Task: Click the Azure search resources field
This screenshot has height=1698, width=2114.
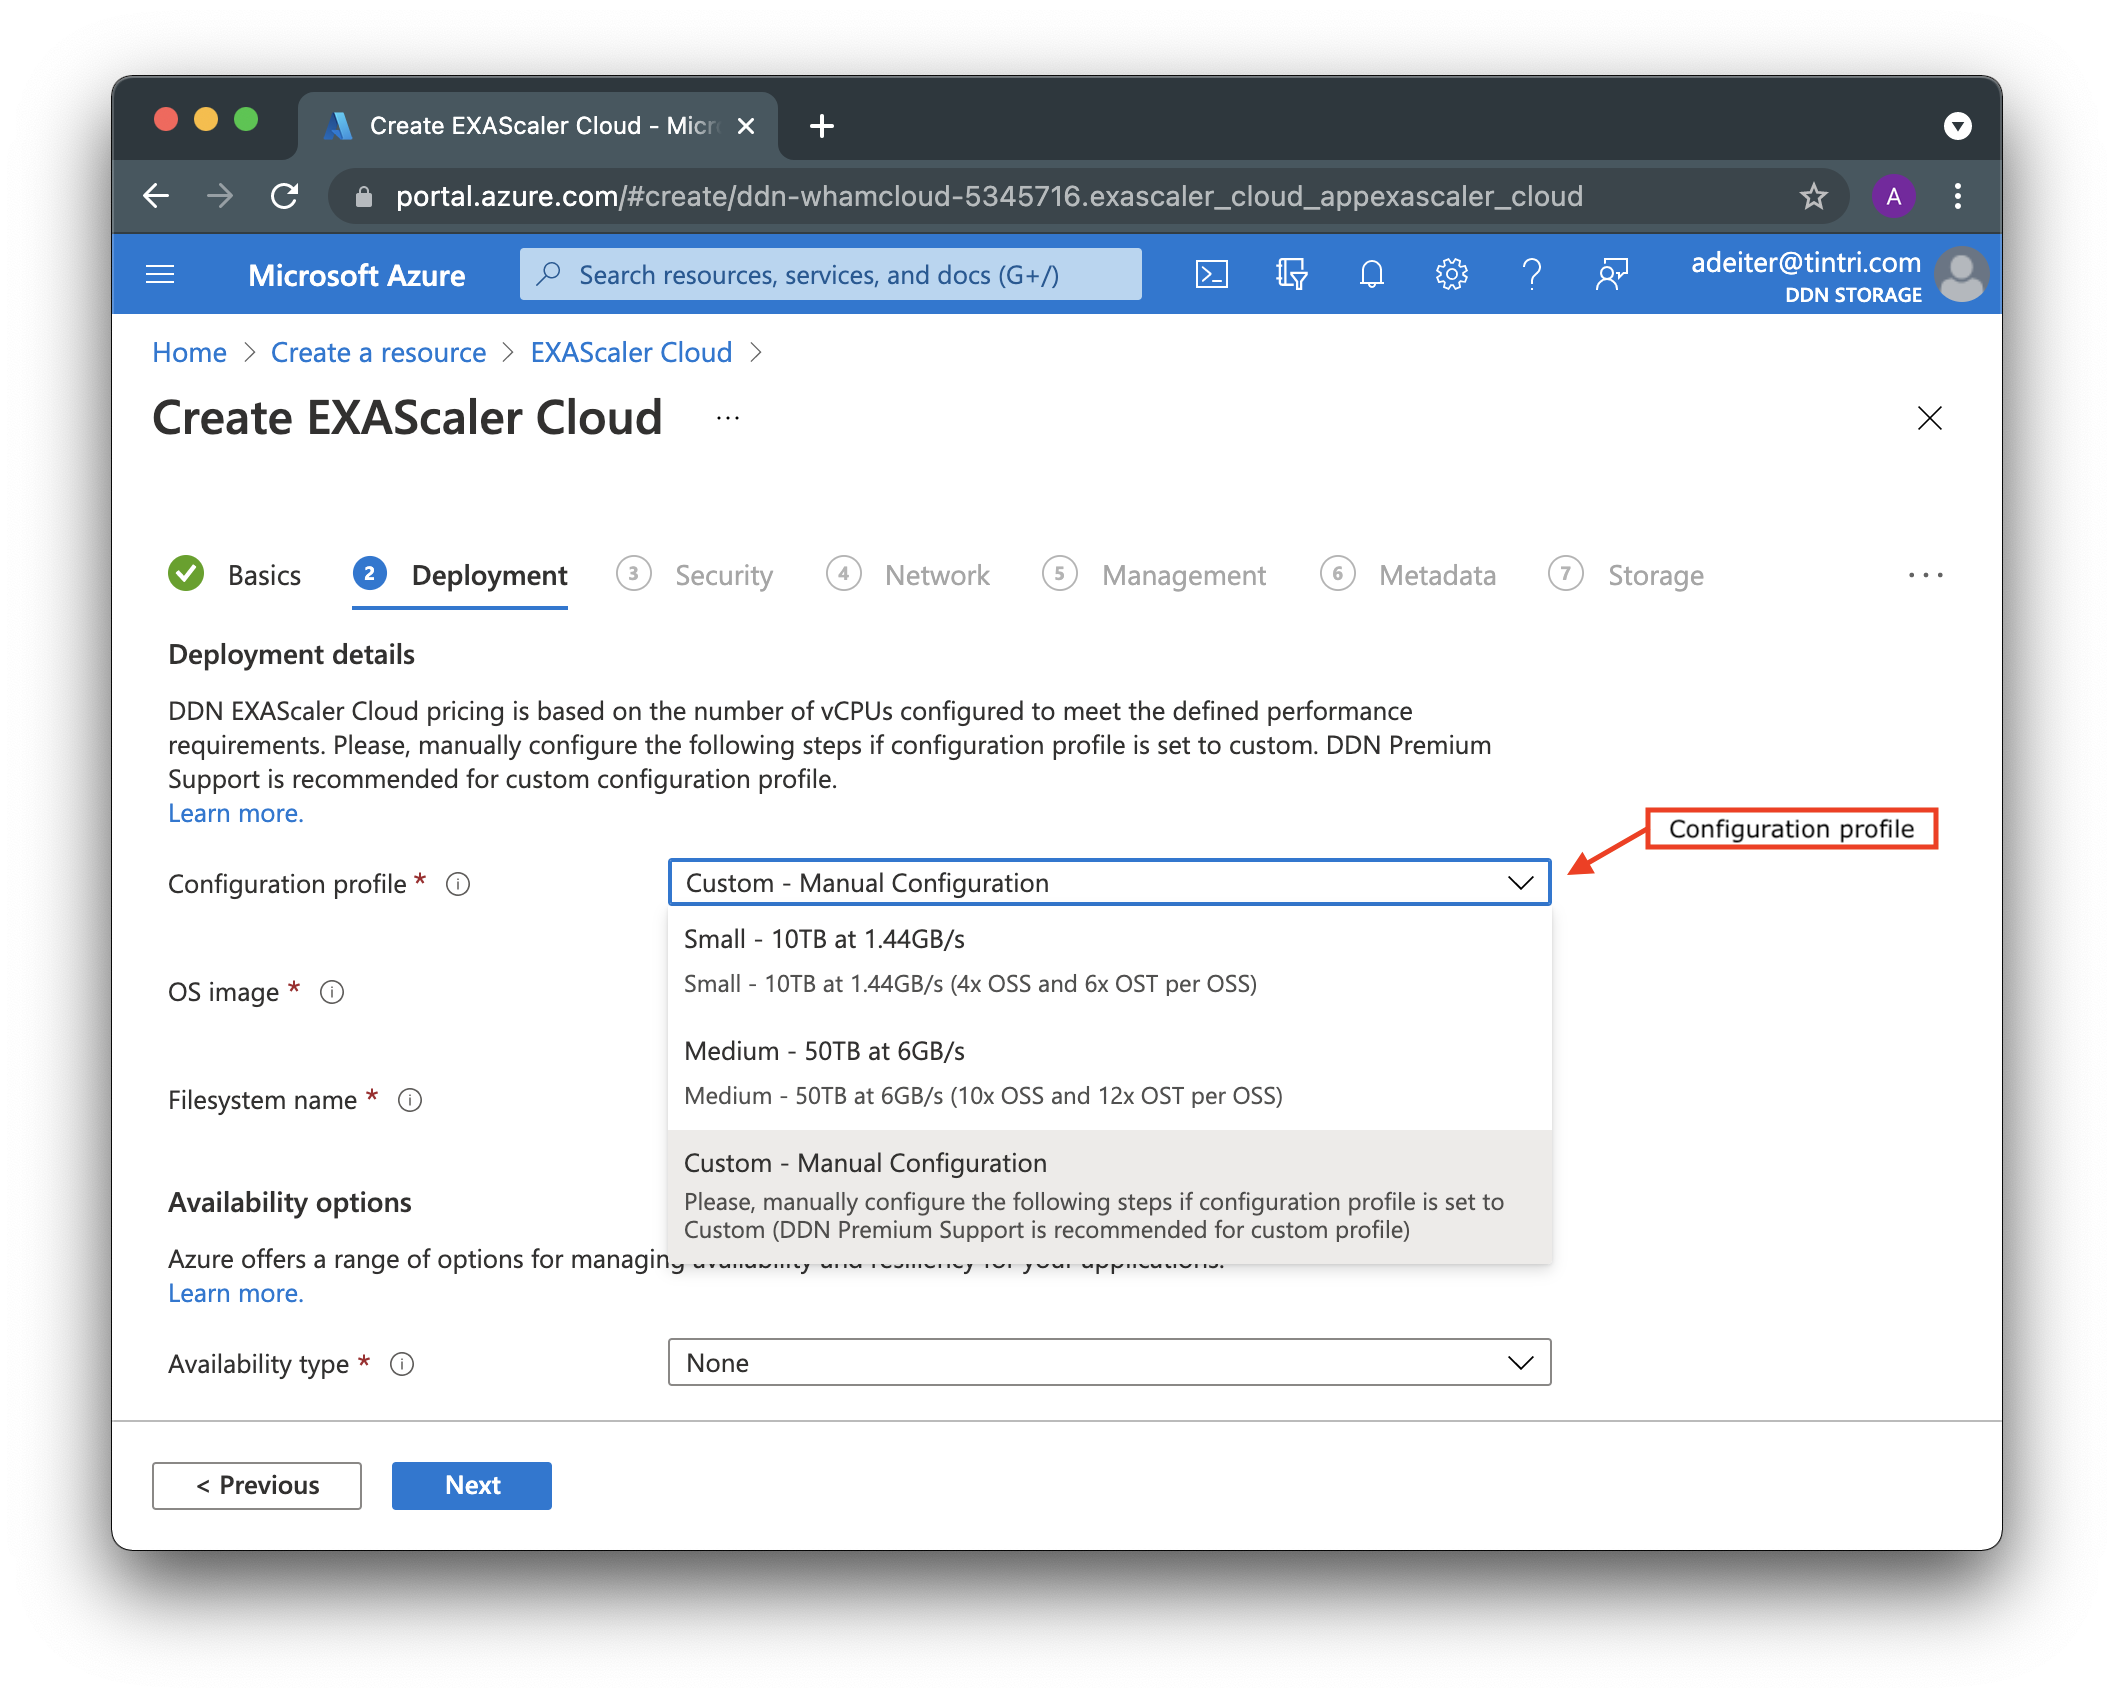Action: click(x=830, y=274)
